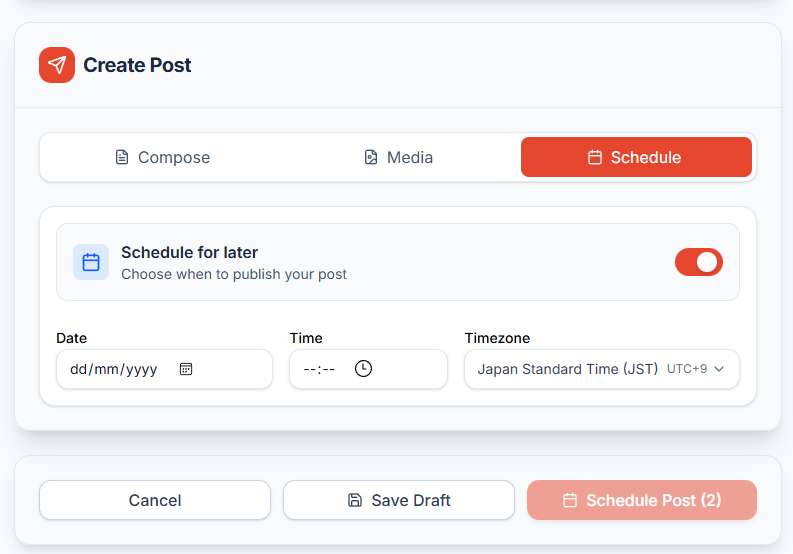The height and width of the screenshot is (554, 793).
Task: Save the post with Save Draft
Action: tap(399, 500)
